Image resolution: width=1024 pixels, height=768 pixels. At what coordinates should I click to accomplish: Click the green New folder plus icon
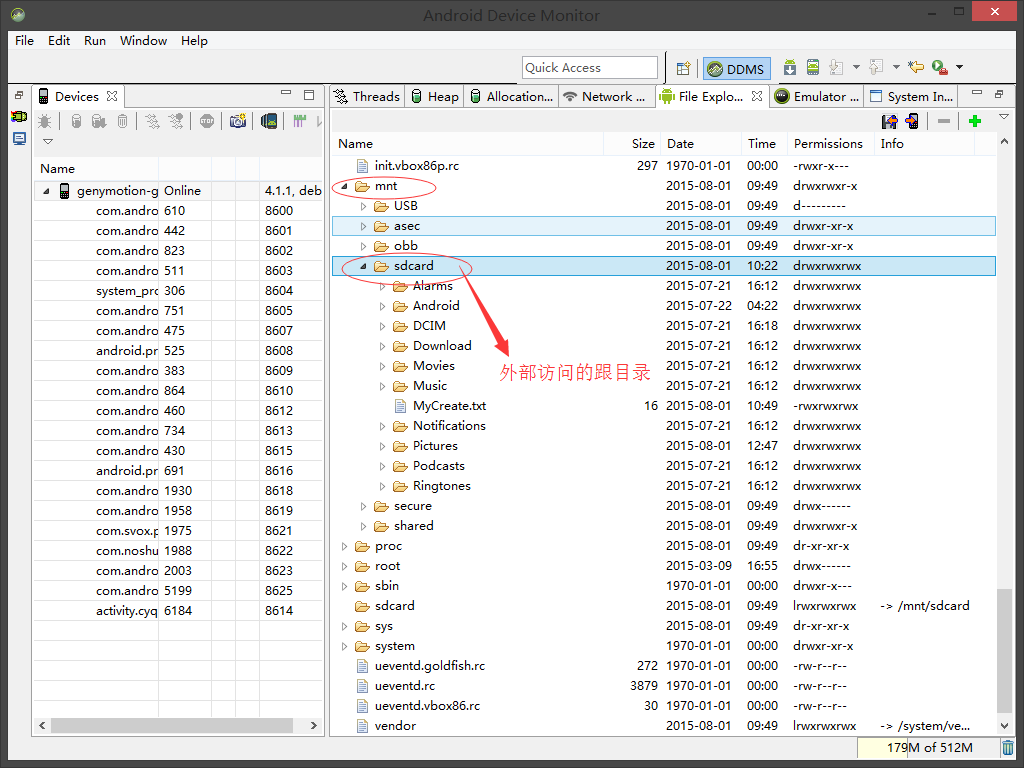coord(975,121)
